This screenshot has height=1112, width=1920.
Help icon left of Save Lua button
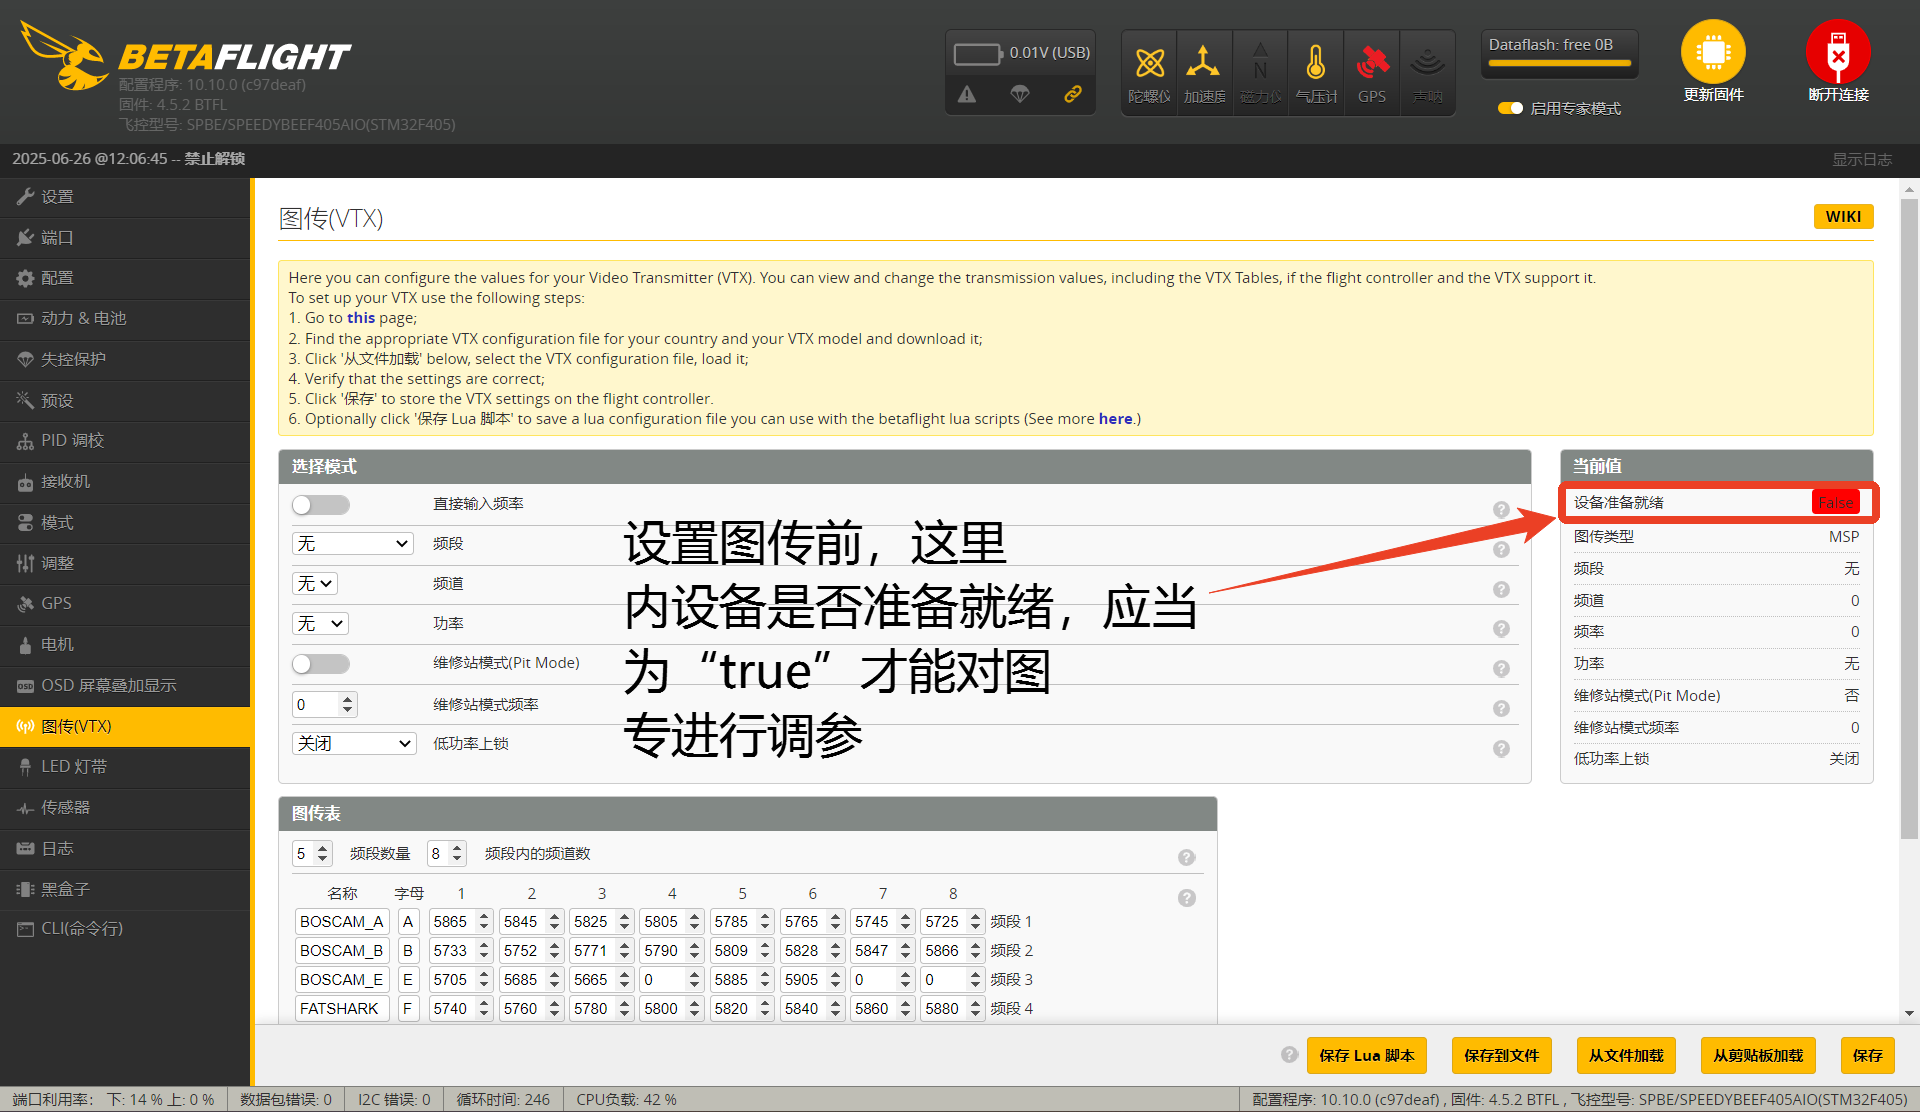pyautogui.click(x=1289, y=1054)
